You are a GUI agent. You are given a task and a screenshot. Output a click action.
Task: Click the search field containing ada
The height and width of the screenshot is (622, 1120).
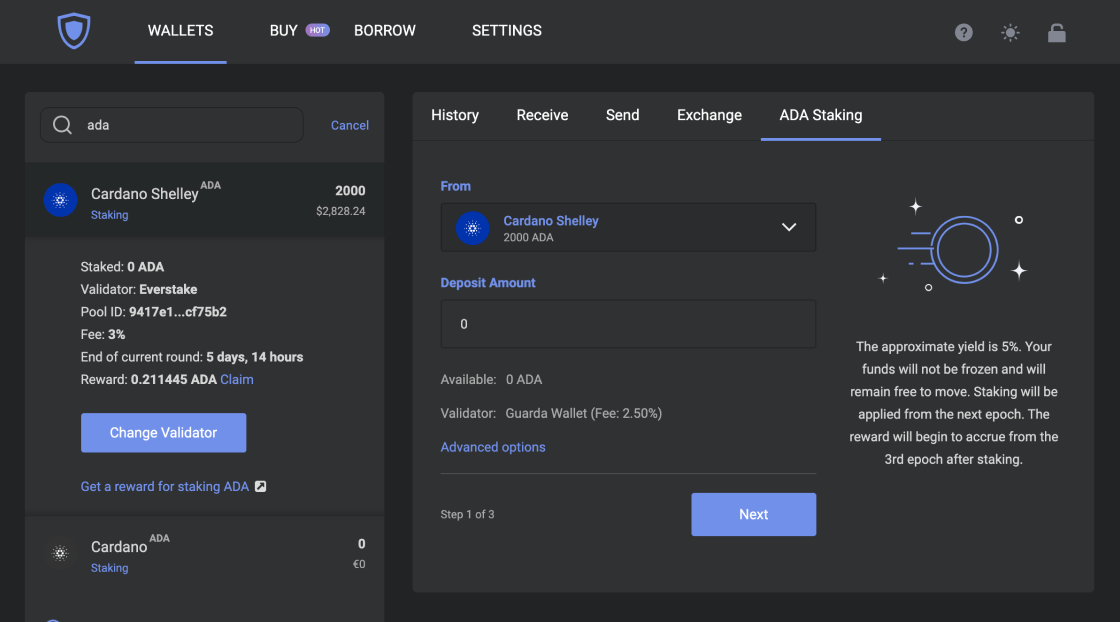point(171,125)
